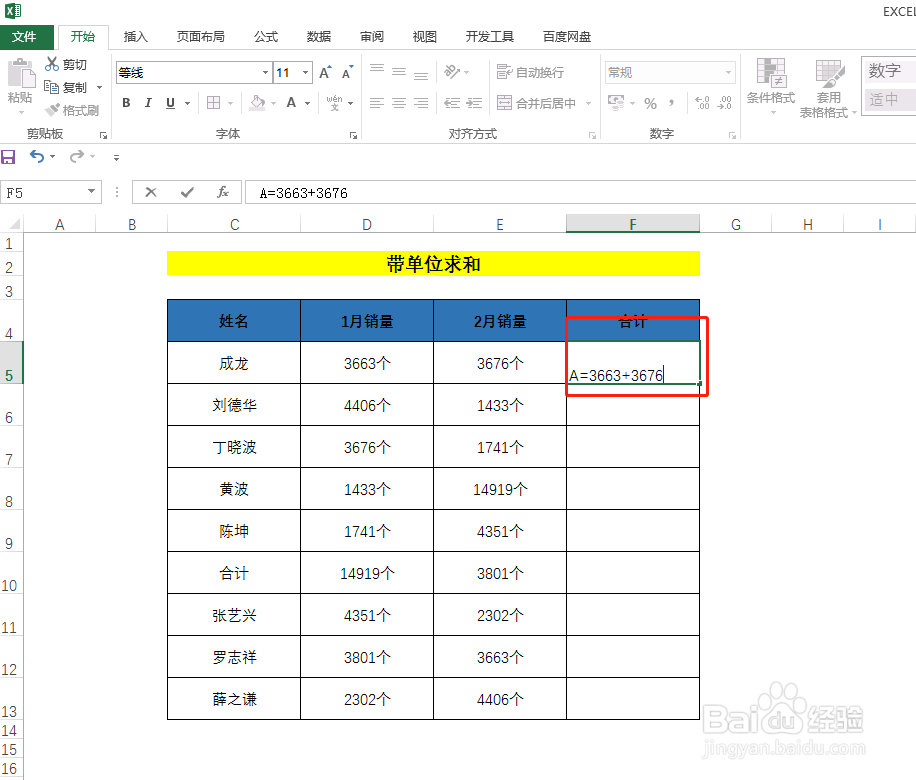The width and height of the screenshot is (916, 780).
Task: Click the Copy (复制) icon
Action: click(x=53, y=86)
